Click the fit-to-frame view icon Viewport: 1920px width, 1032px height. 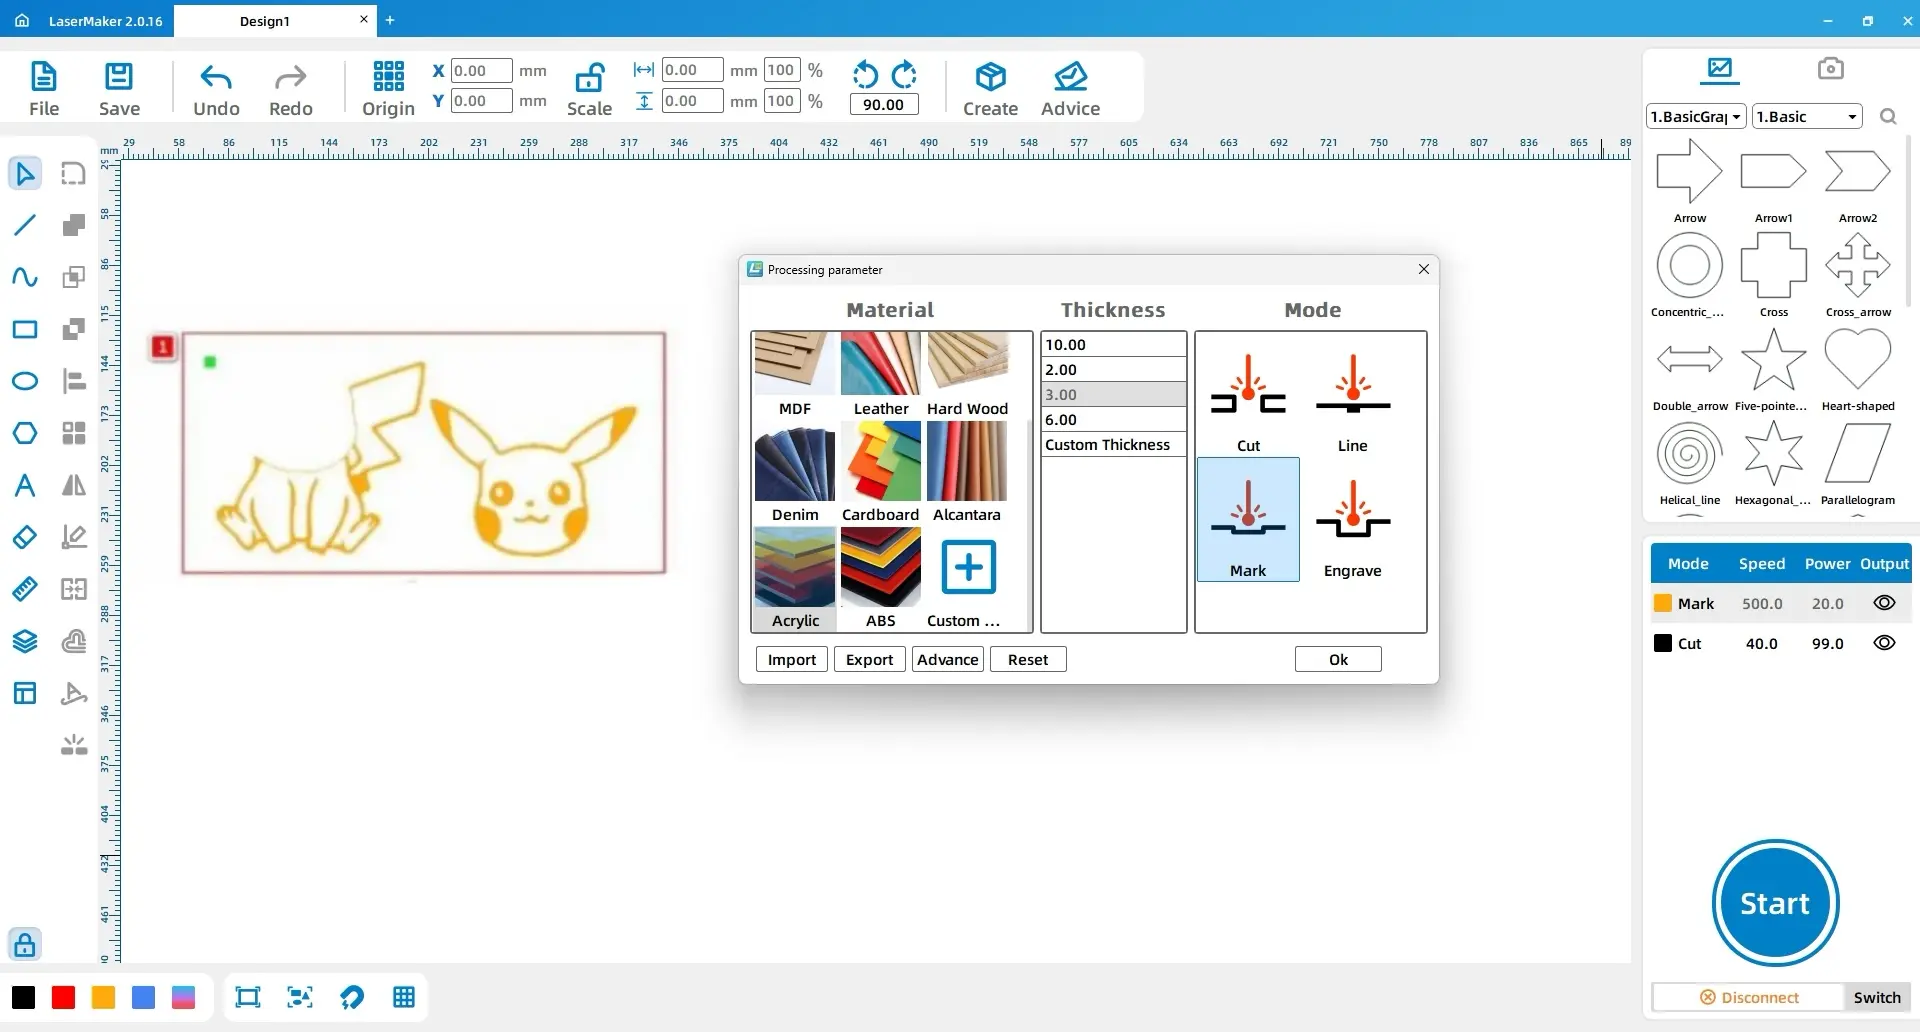point(247,997)
